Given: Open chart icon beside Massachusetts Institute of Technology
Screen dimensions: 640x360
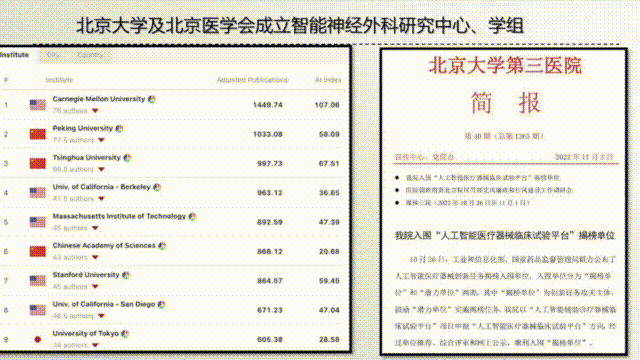Looking at the screenshot, I should pyautogui.click(x=192, y=217).
